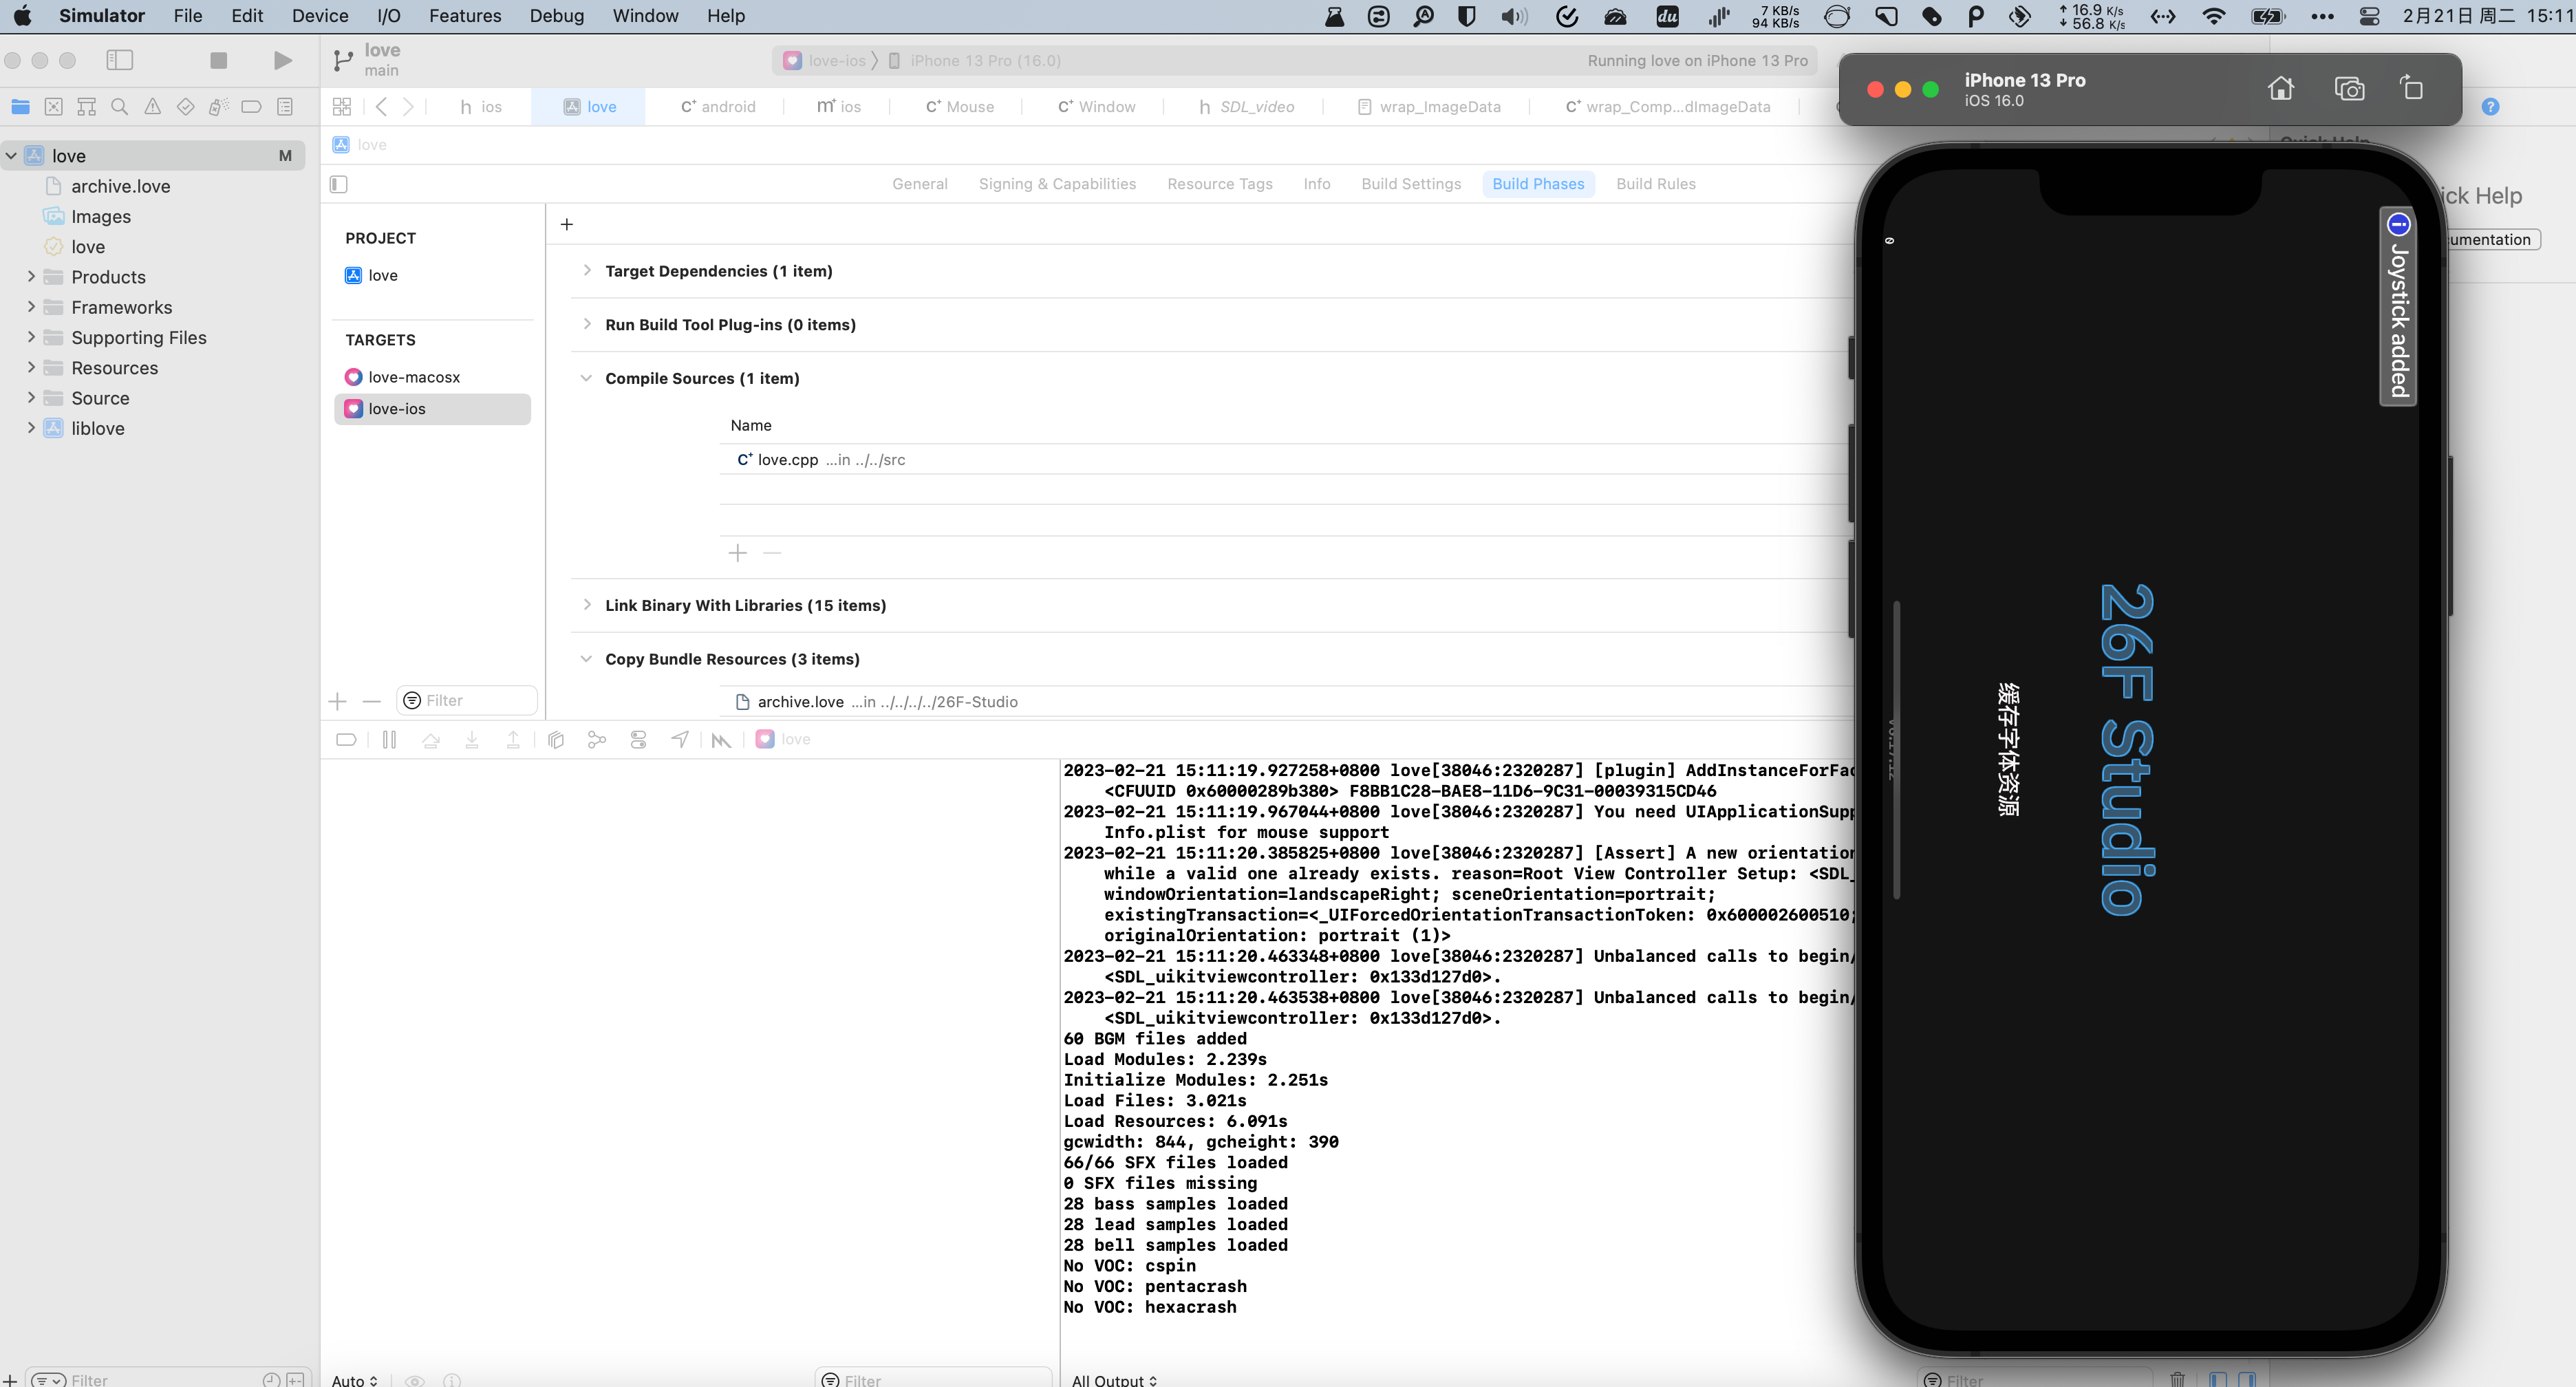
Task: Expand the liblove project group
Action: 31,427
